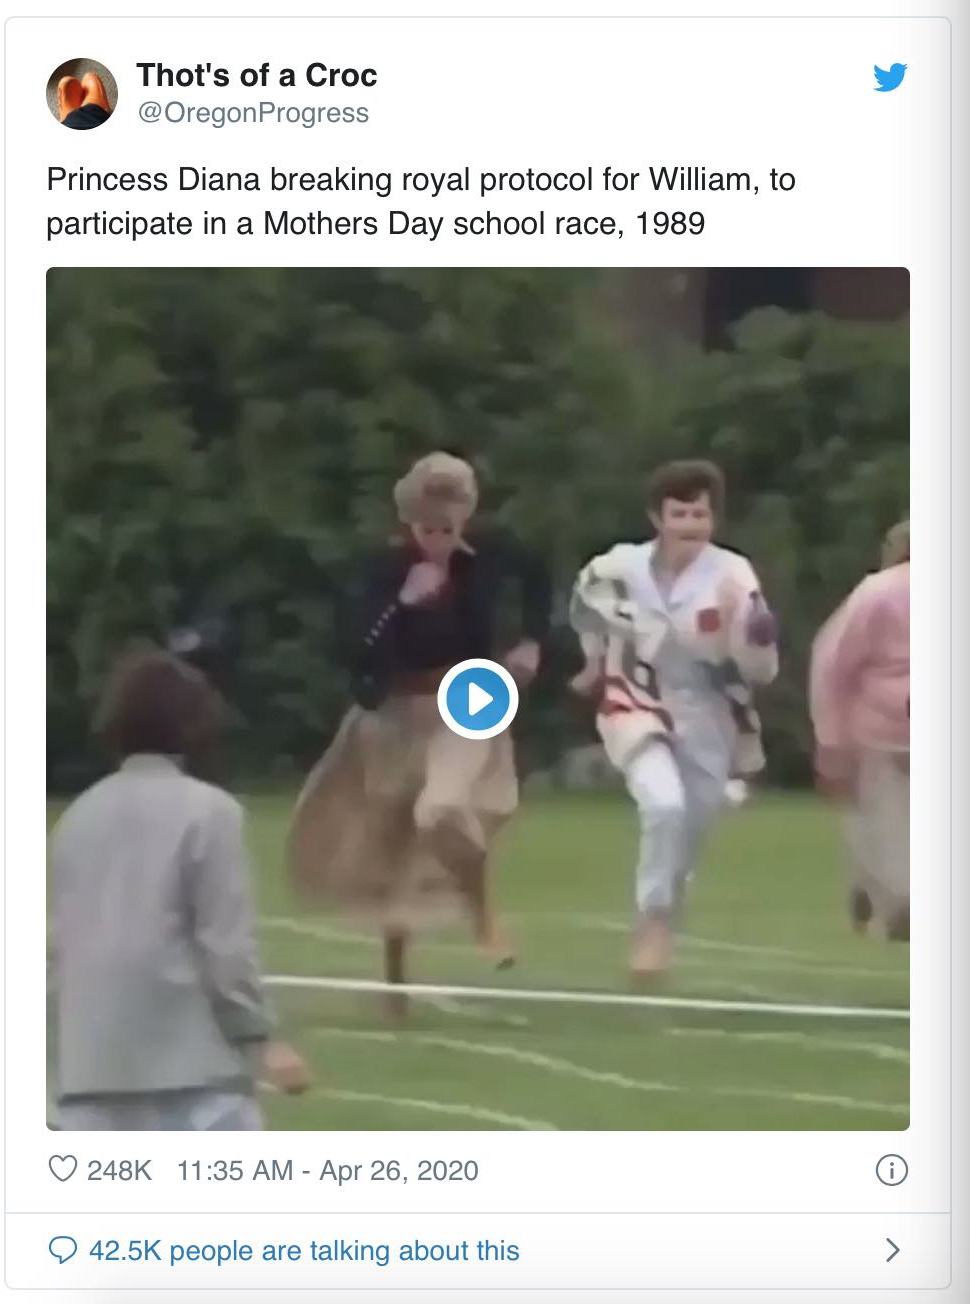This screenshot has width=970, height=1304.
Task: Like the tweet with the heart icon
Action: click(63, 1169)
